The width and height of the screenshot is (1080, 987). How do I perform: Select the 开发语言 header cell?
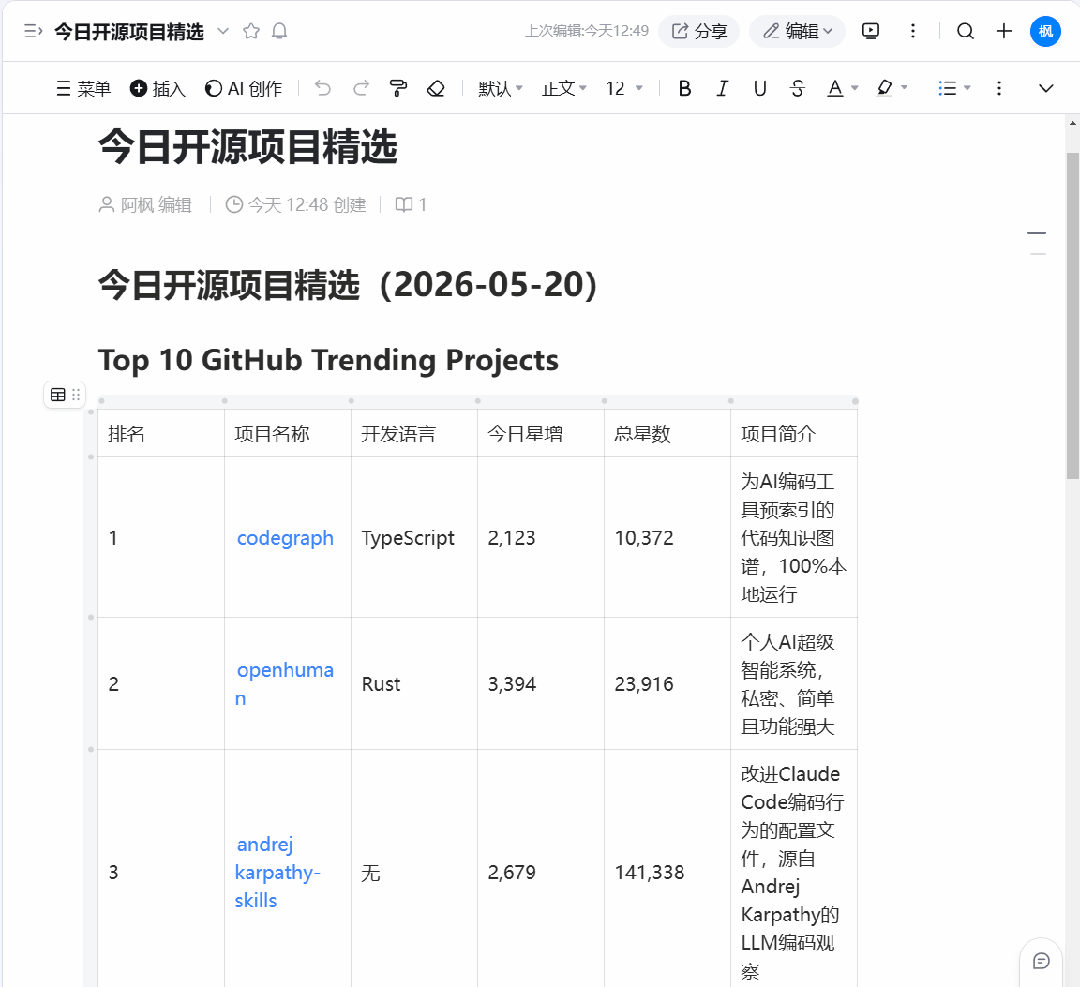(x=414, y=434)
